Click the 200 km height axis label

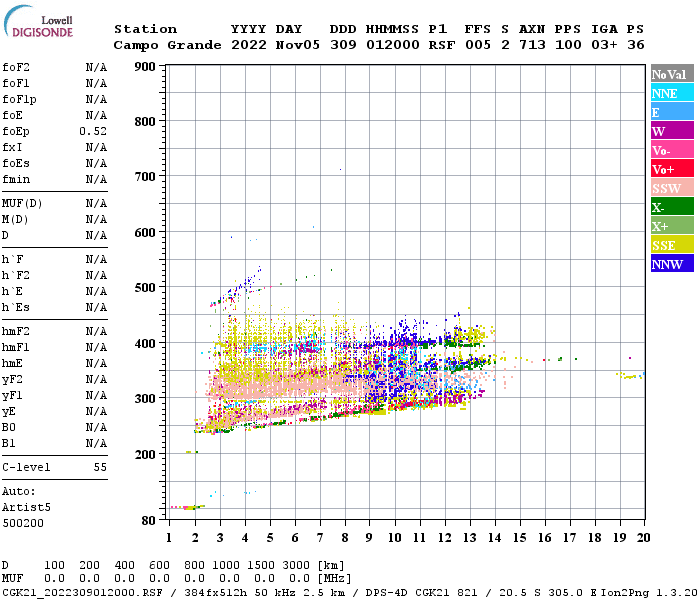point(145,455)
